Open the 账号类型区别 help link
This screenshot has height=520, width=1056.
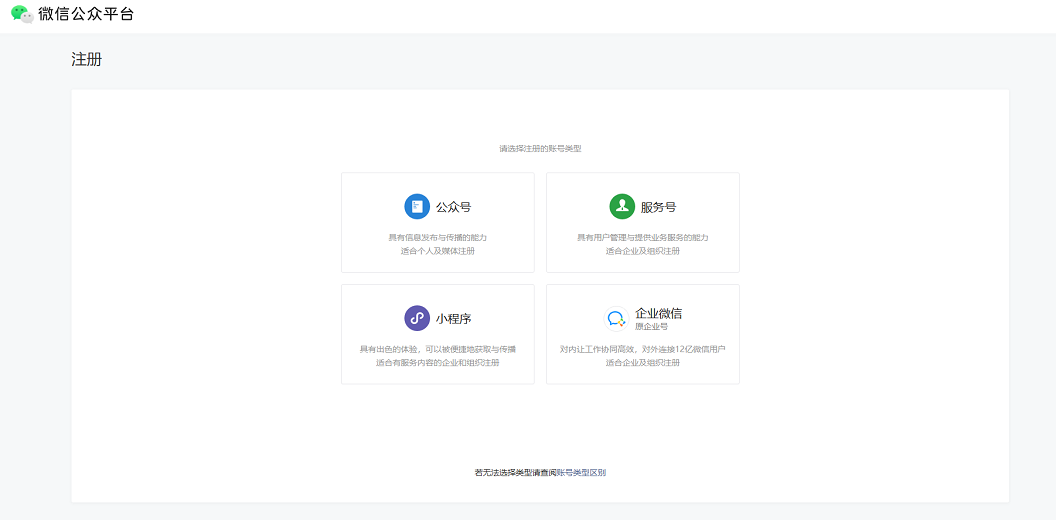pos(581,473)
